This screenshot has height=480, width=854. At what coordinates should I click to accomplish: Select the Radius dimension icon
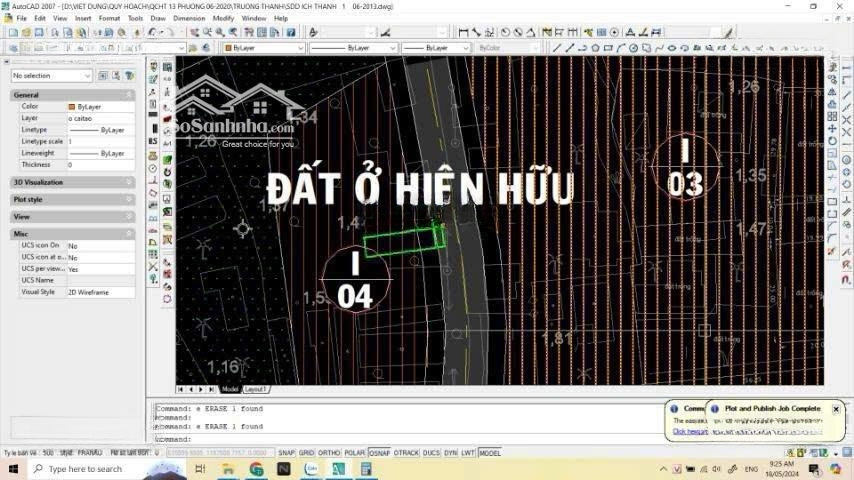coord(505,33)
